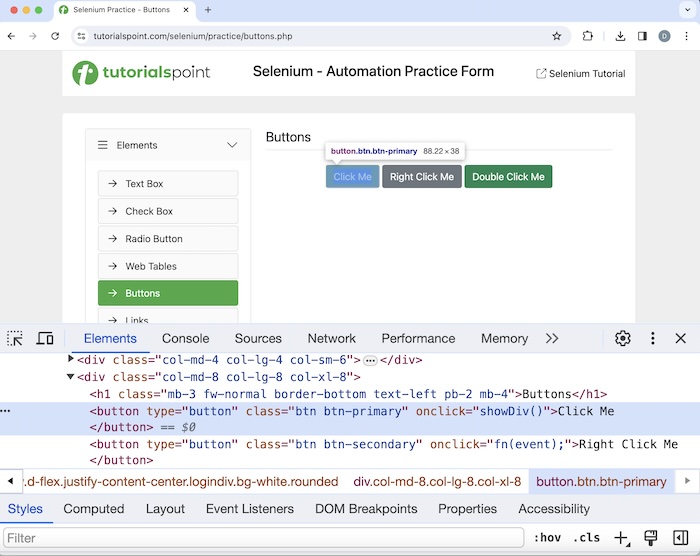Select the Radio Button sidebar item
The image size is (700, 556).
(x=168, y=239)
